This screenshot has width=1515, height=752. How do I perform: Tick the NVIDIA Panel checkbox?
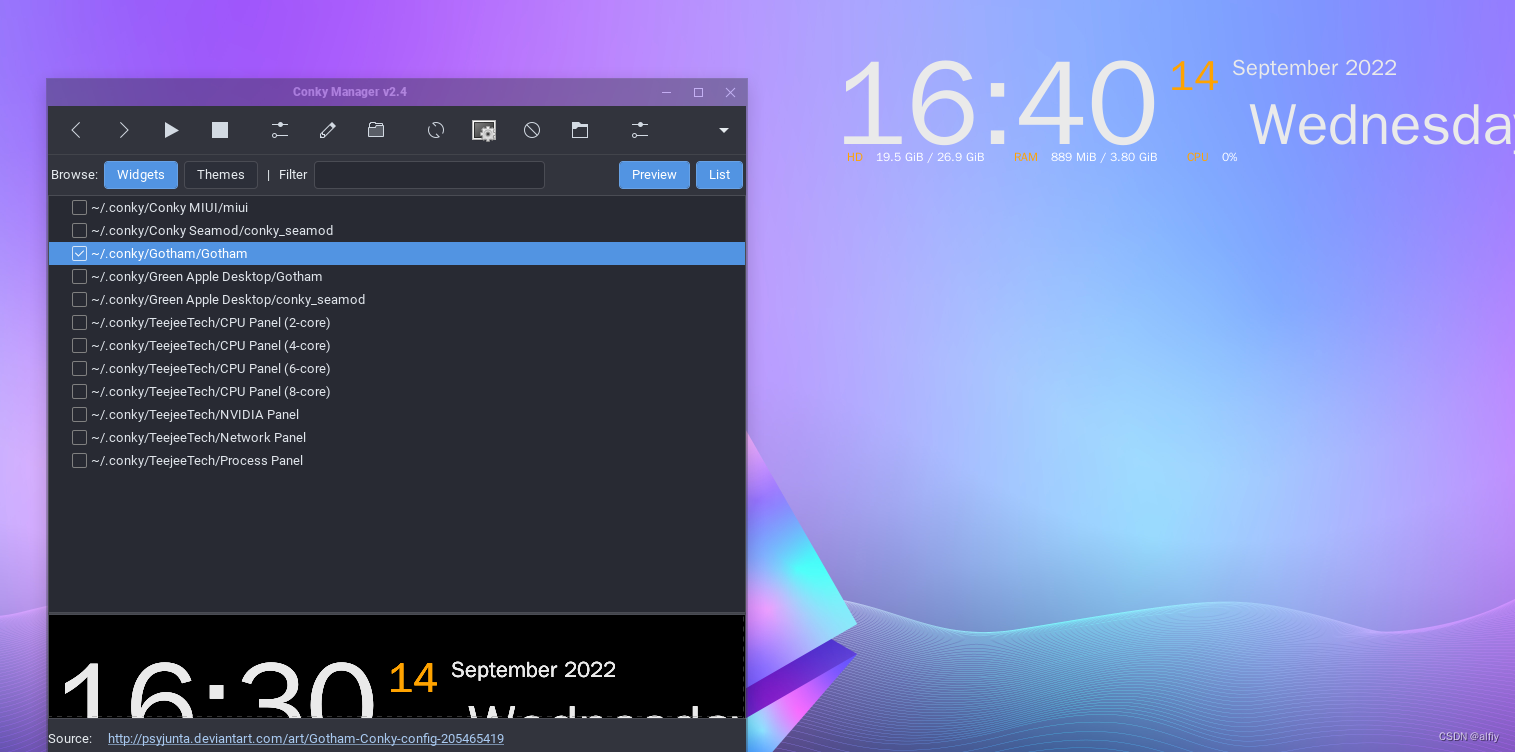79,415
